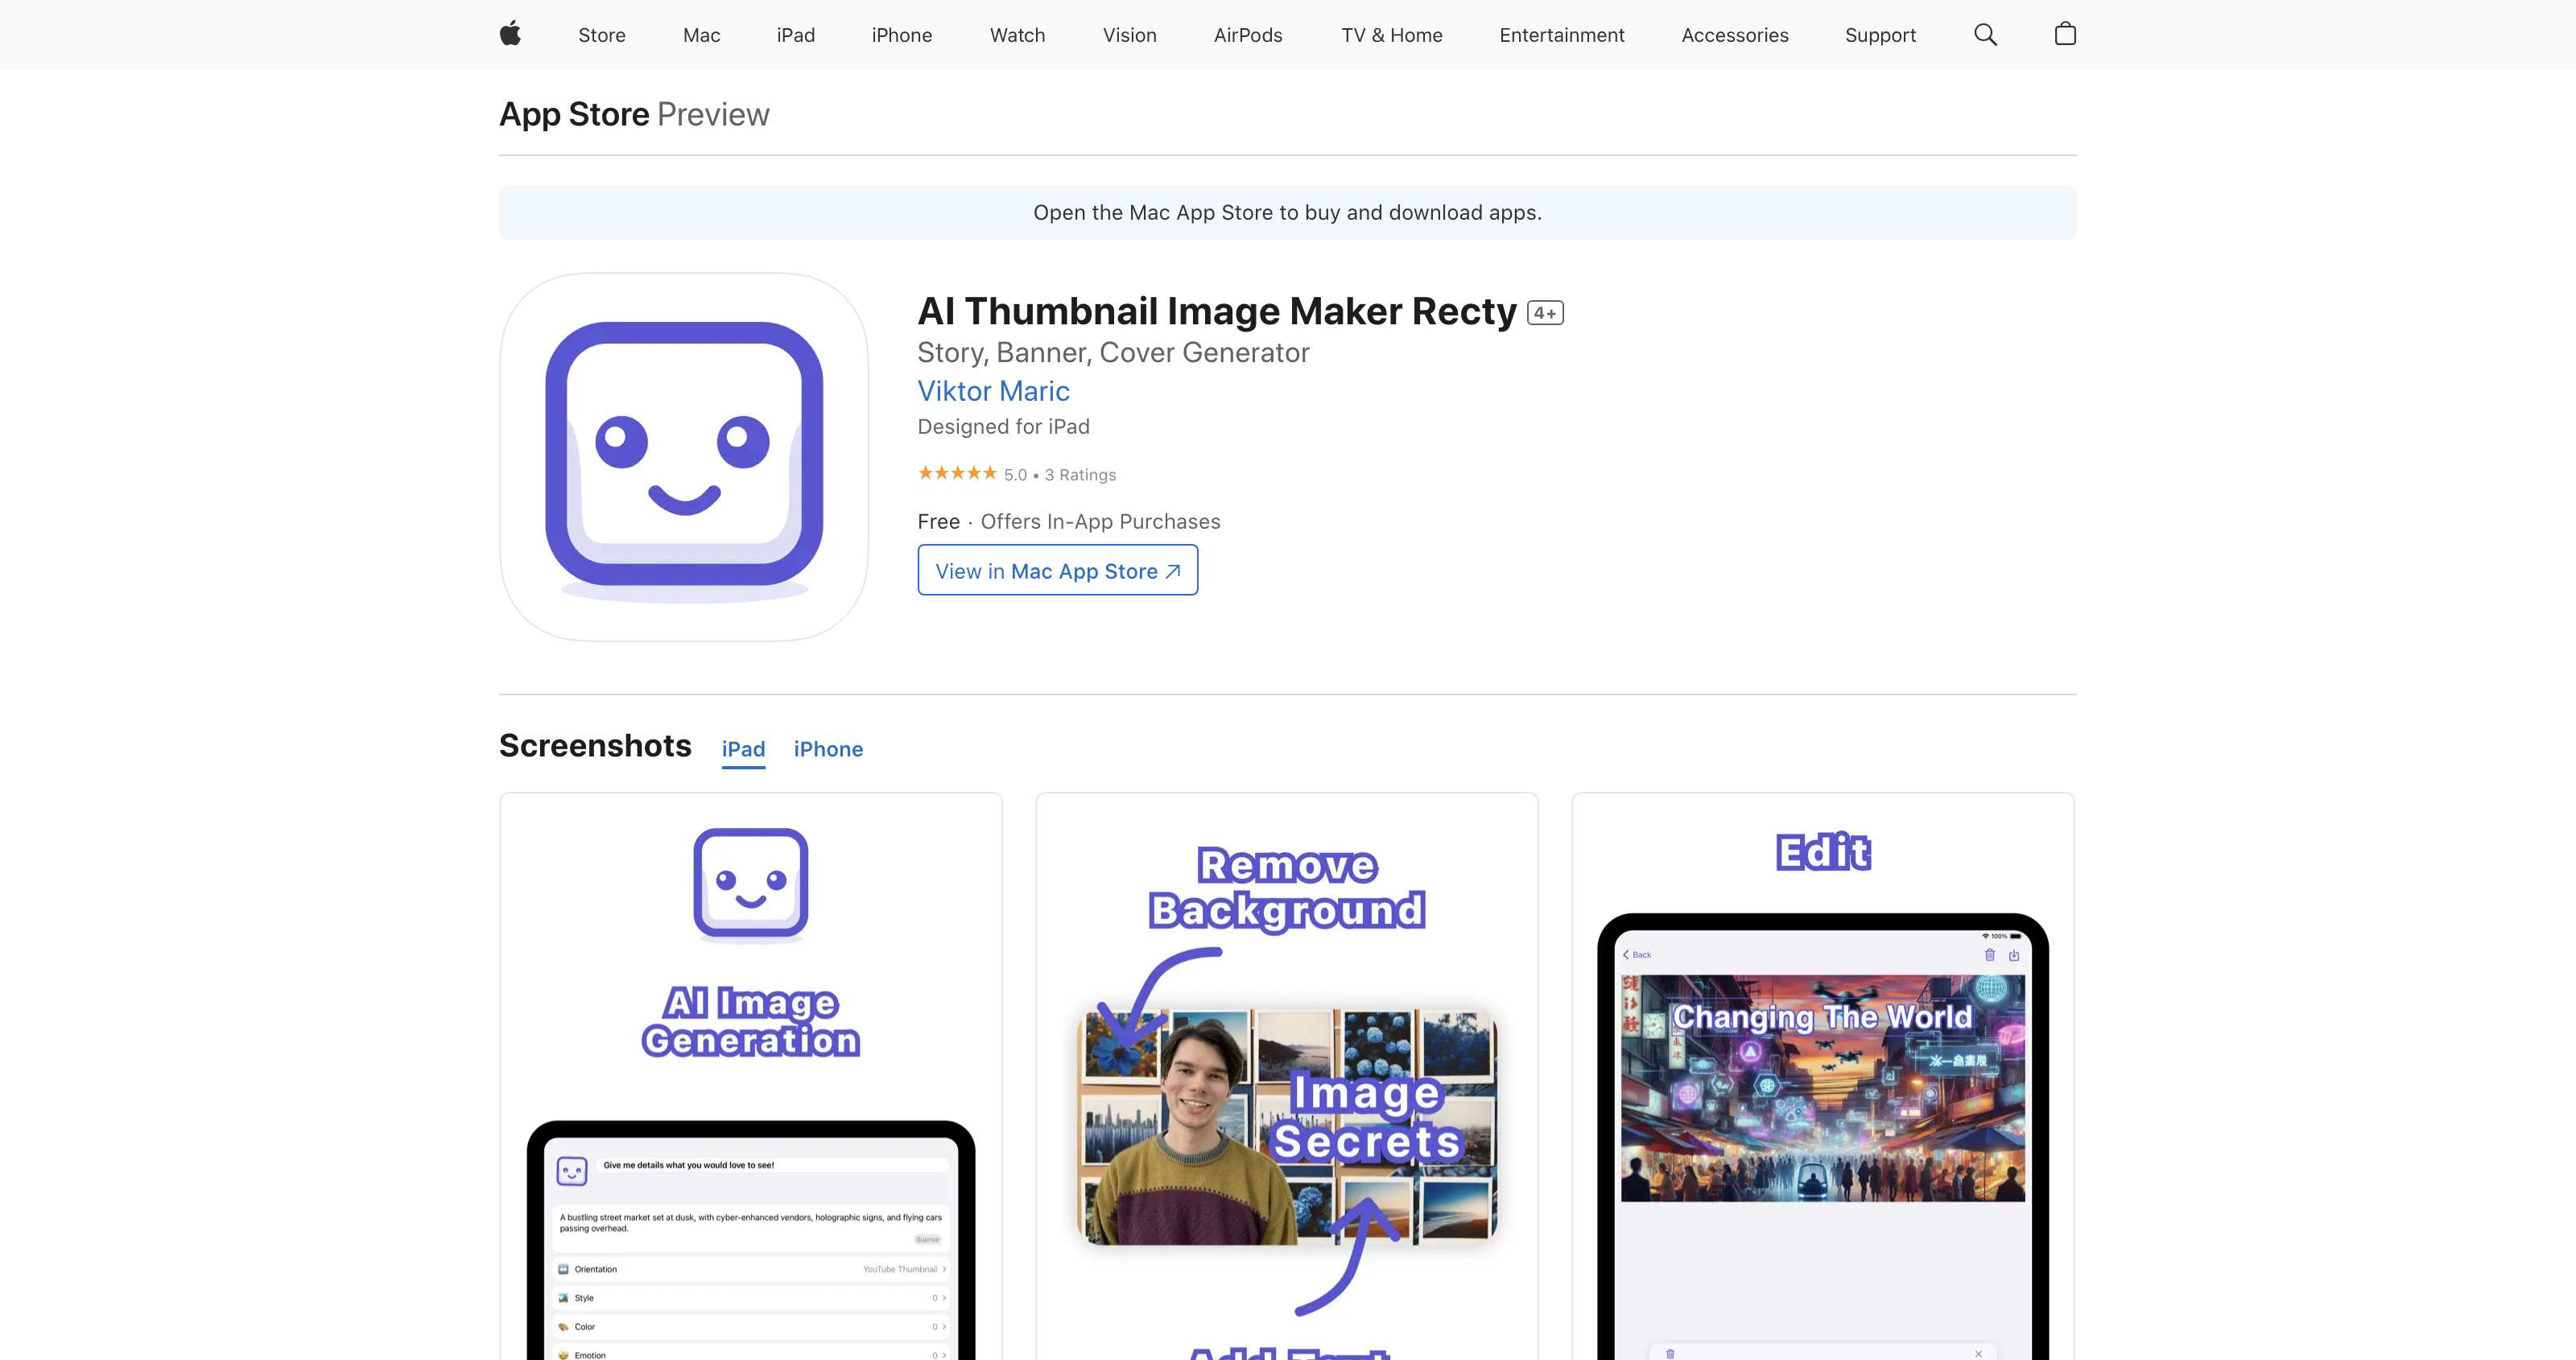Screen dimensions: 2576x1360
Task: Open the Vision menu item
Action: 1129,35
